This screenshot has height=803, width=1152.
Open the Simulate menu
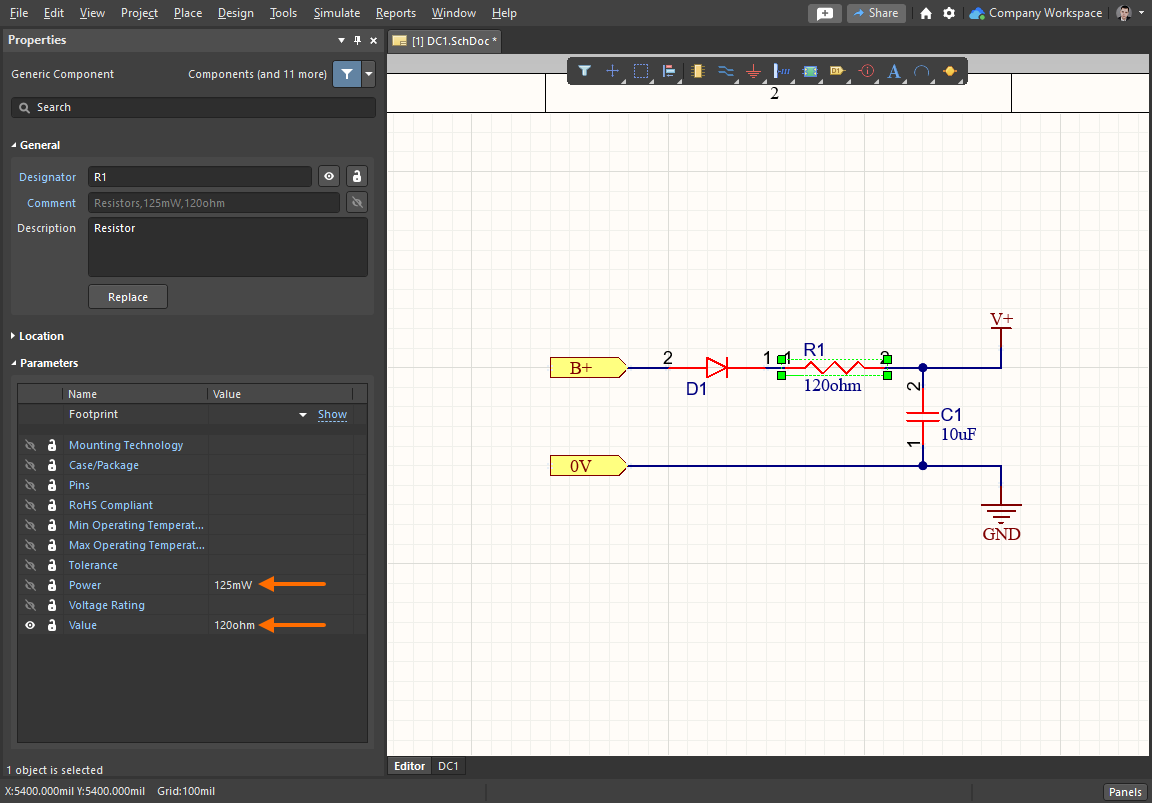pyautogui.click(x=337, y=13)
